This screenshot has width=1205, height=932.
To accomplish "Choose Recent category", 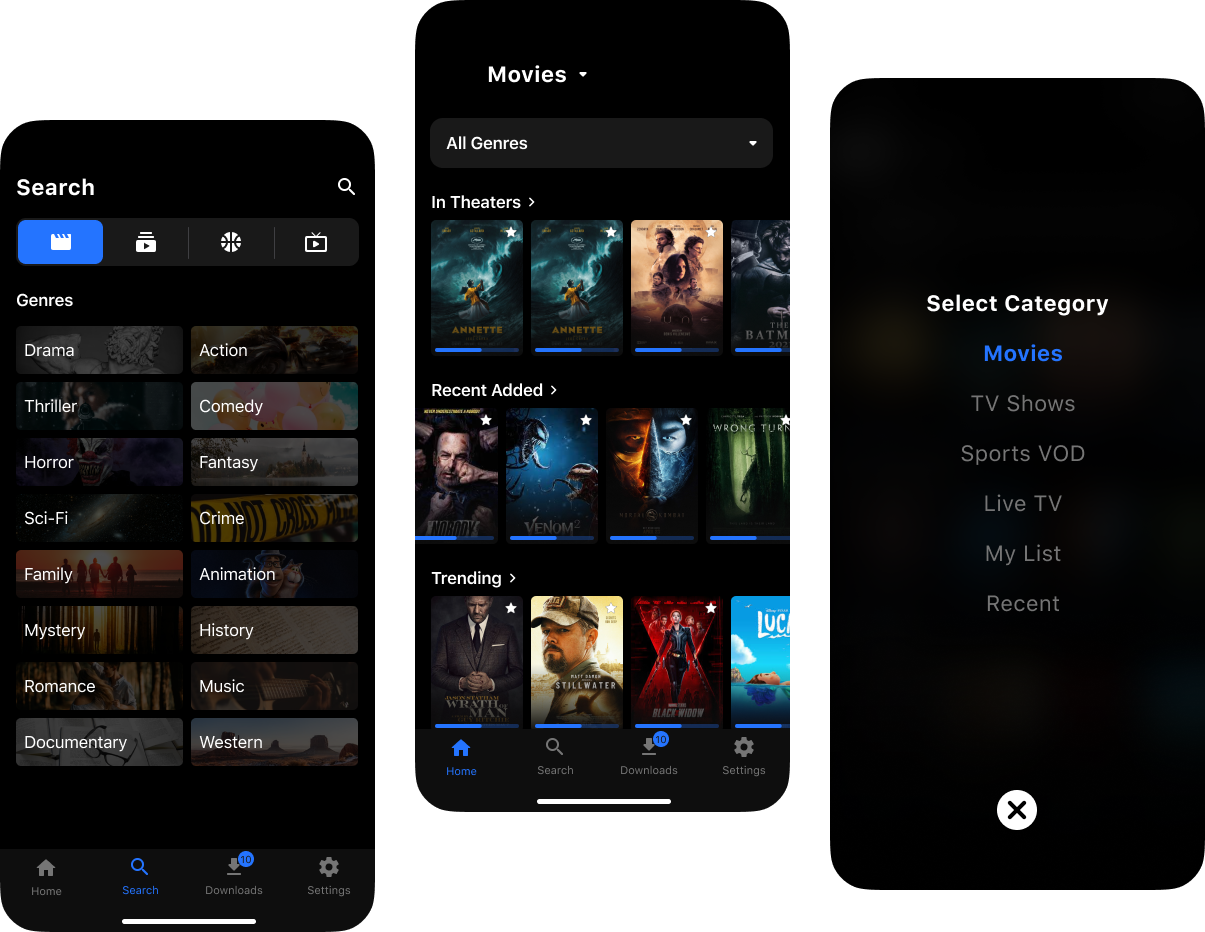I will [1023, 603].
